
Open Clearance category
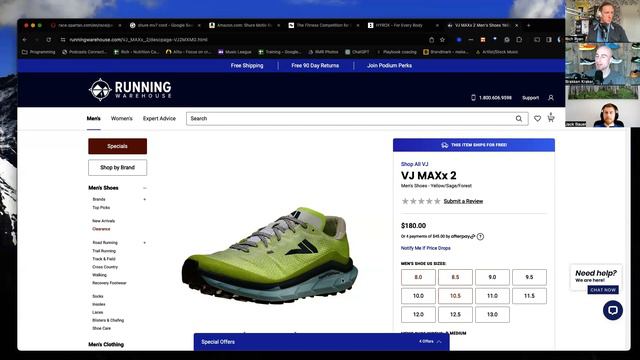click(101, 229)
